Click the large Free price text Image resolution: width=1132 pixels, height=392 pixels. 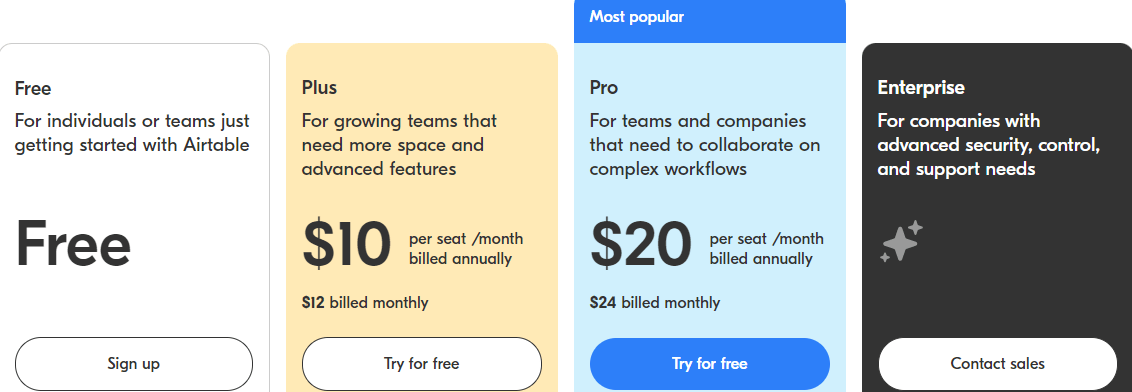pos(73,244)
